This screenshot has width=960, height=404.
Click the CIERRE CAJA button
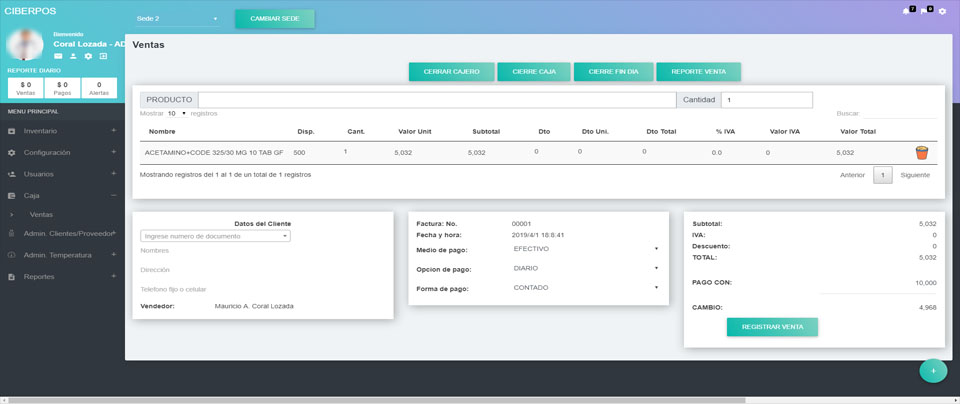(534, 72)
